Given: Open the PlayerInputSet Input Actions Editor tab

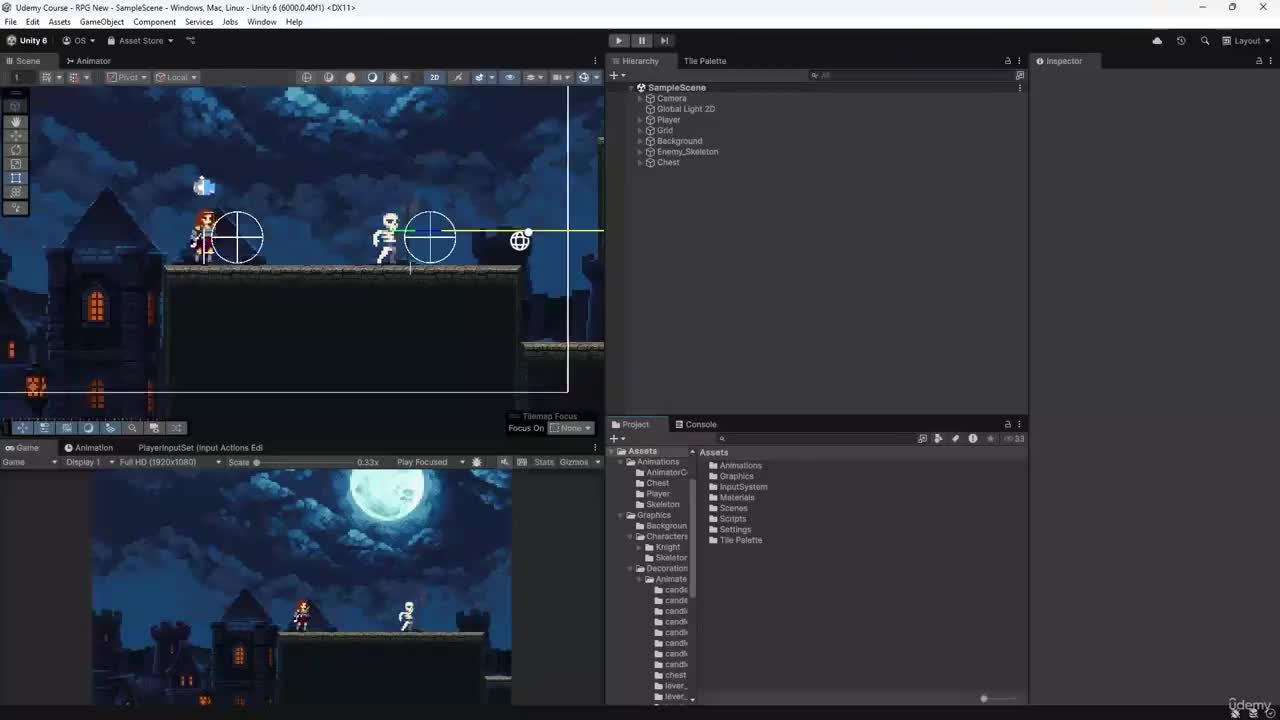Looking at the screenshot, I should (200, 448).
